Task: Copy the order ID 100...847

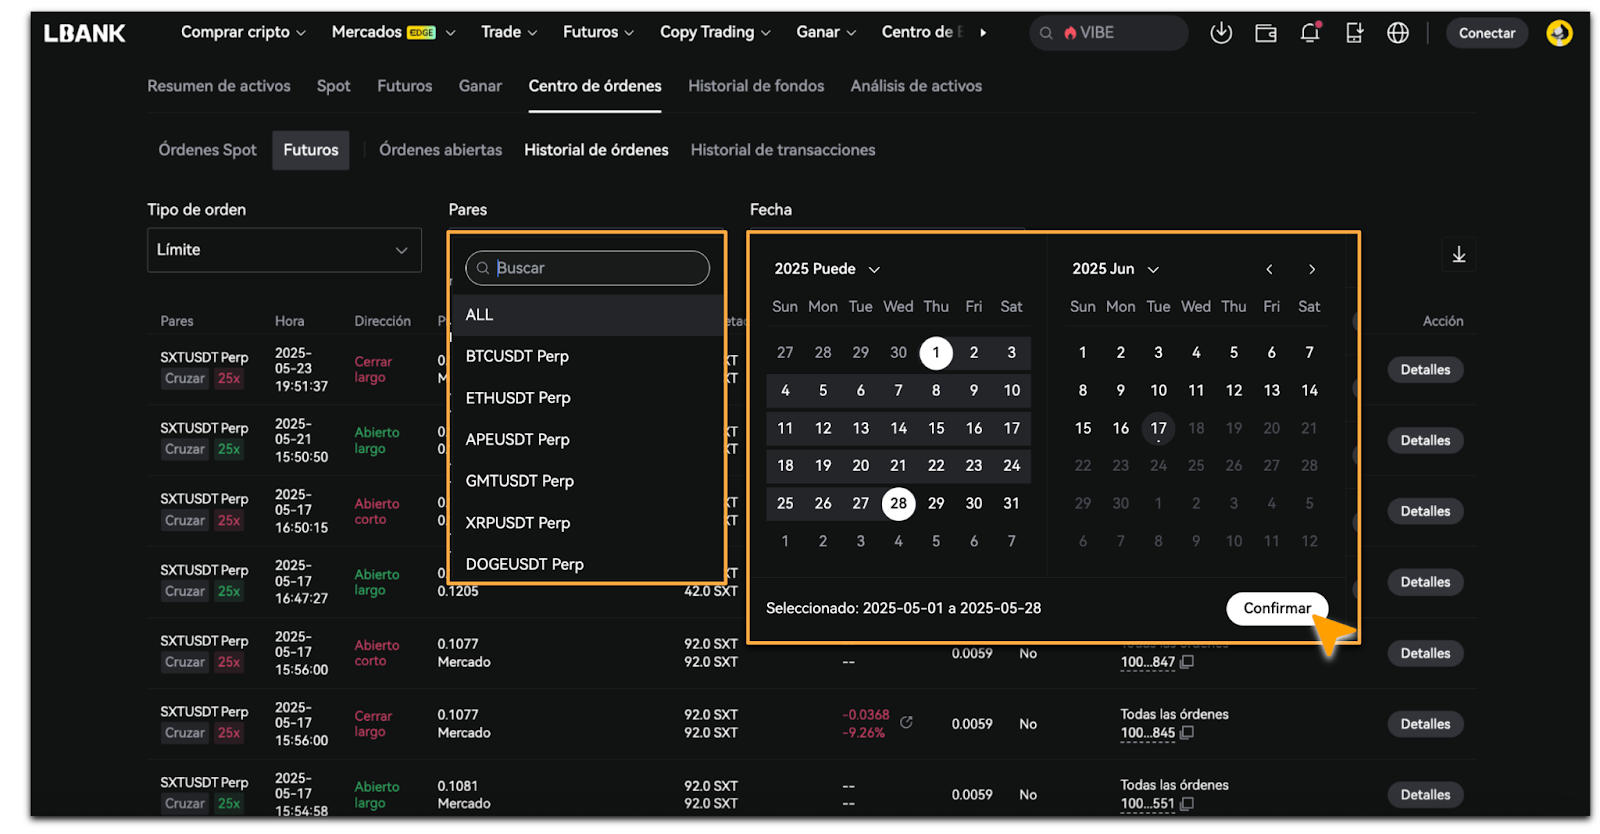Action: (x=1187, y=662)
